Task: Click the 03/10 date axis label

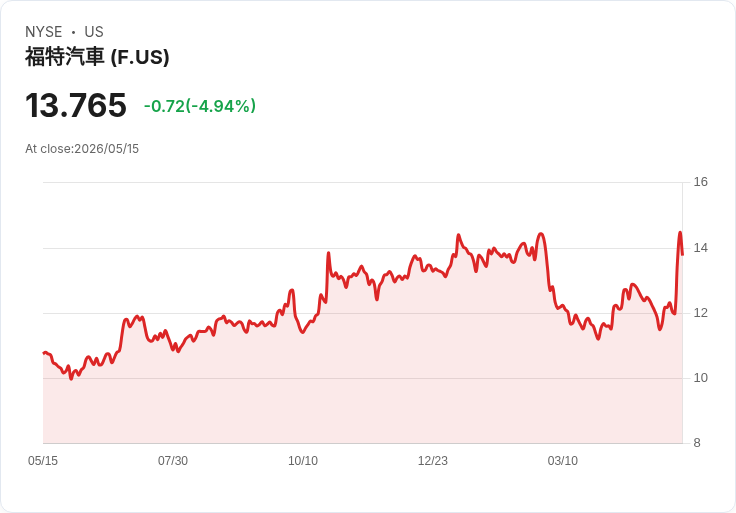Action: pos(563,461)
